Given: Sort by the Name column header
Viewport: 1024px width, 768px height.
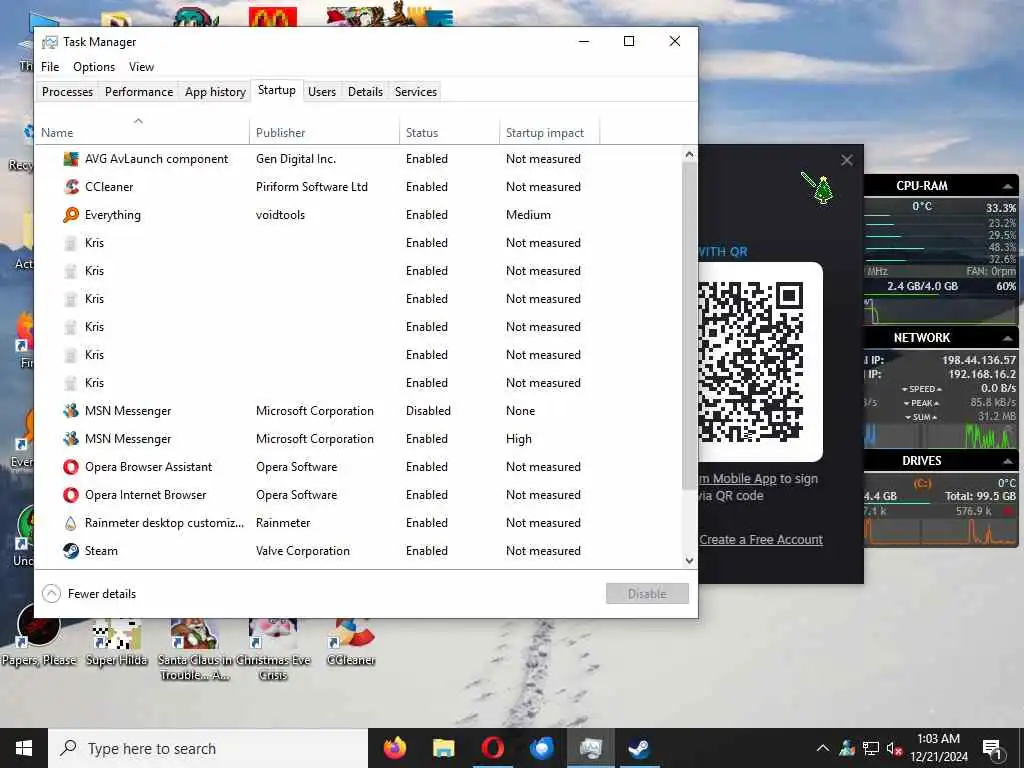Looking at the screenshot, I should [x=142, y=133].
